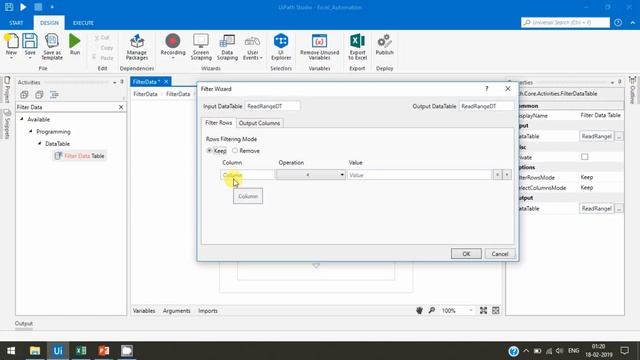Click the Column input field

248,175
